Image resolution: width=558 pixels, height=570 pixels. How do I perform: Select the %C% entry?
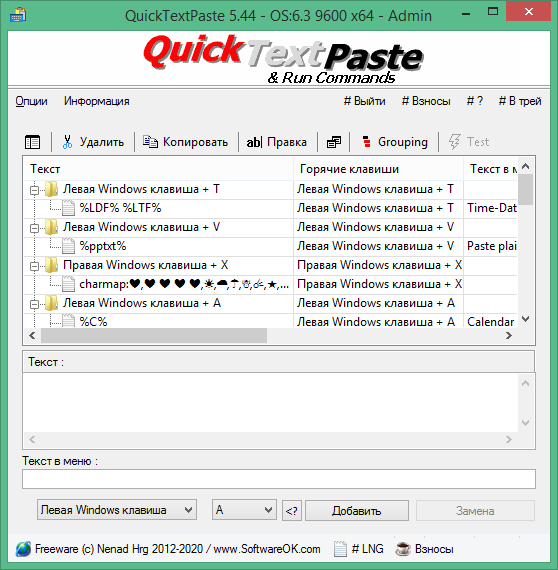tap(93, 321)
